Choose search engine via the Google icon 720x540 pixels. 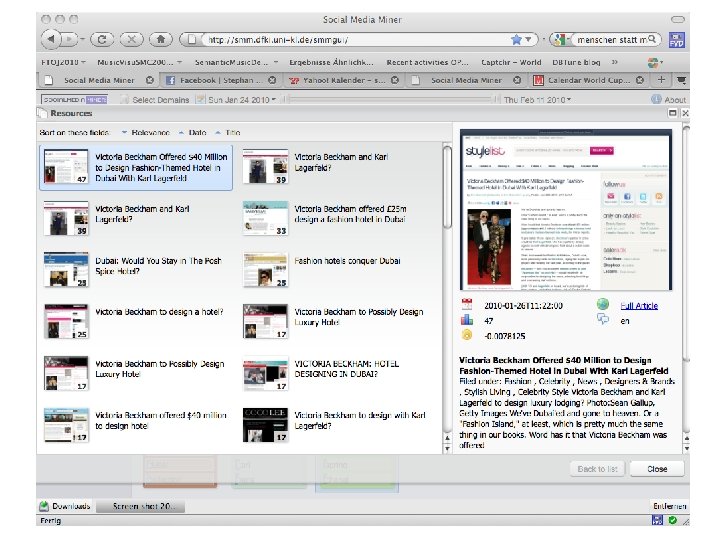click(x=559, y=40)
